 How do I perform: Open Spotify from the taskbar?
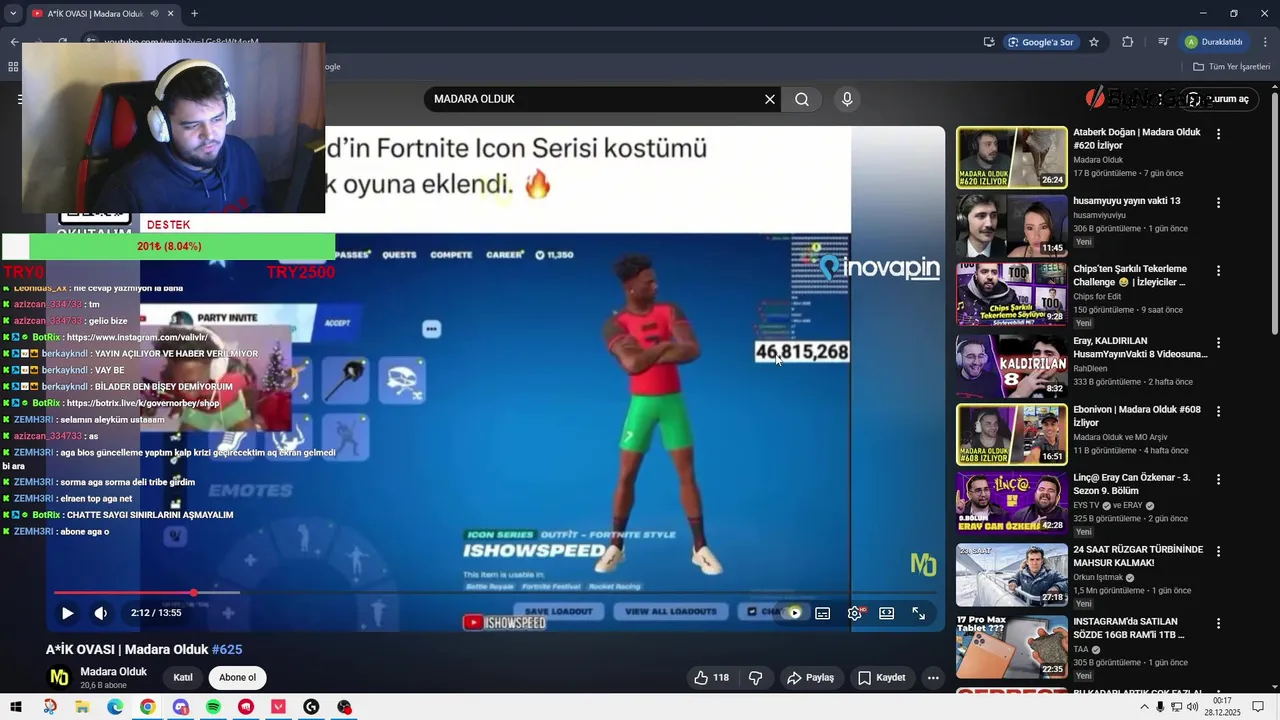point(213,707)
